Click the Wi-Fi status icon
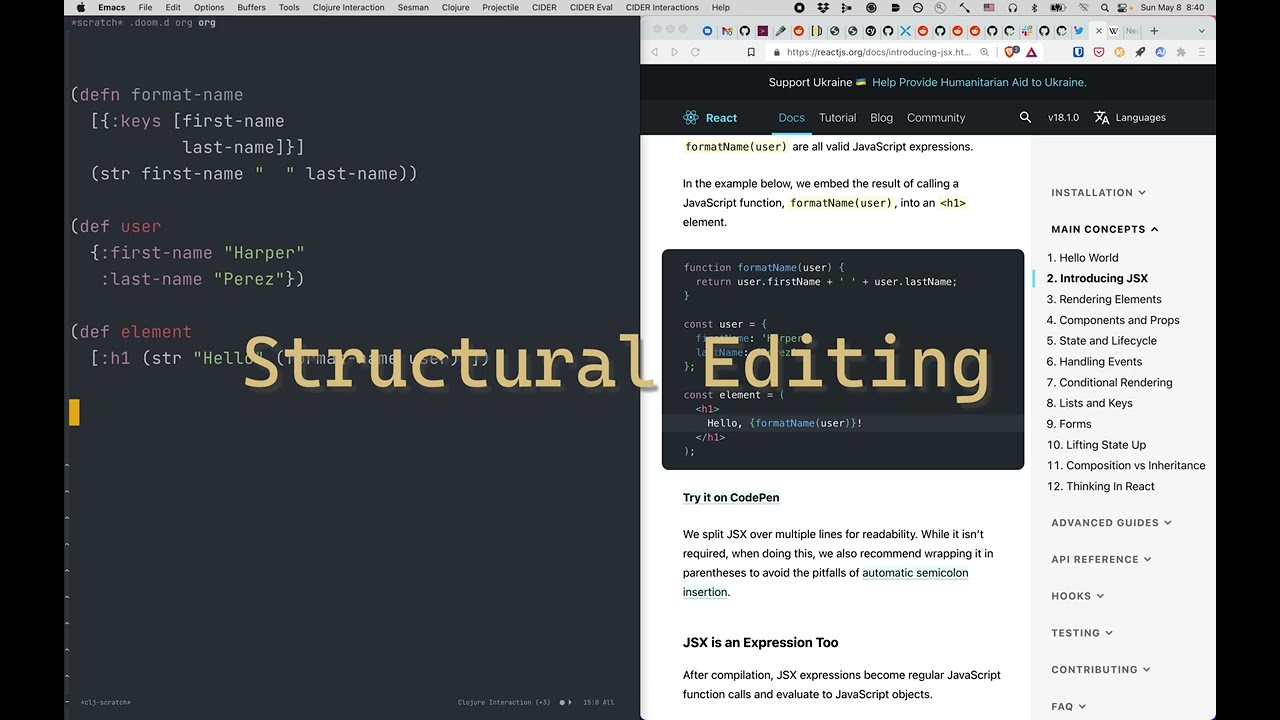Screen dimensions: 1280x720 point(1083,7)
